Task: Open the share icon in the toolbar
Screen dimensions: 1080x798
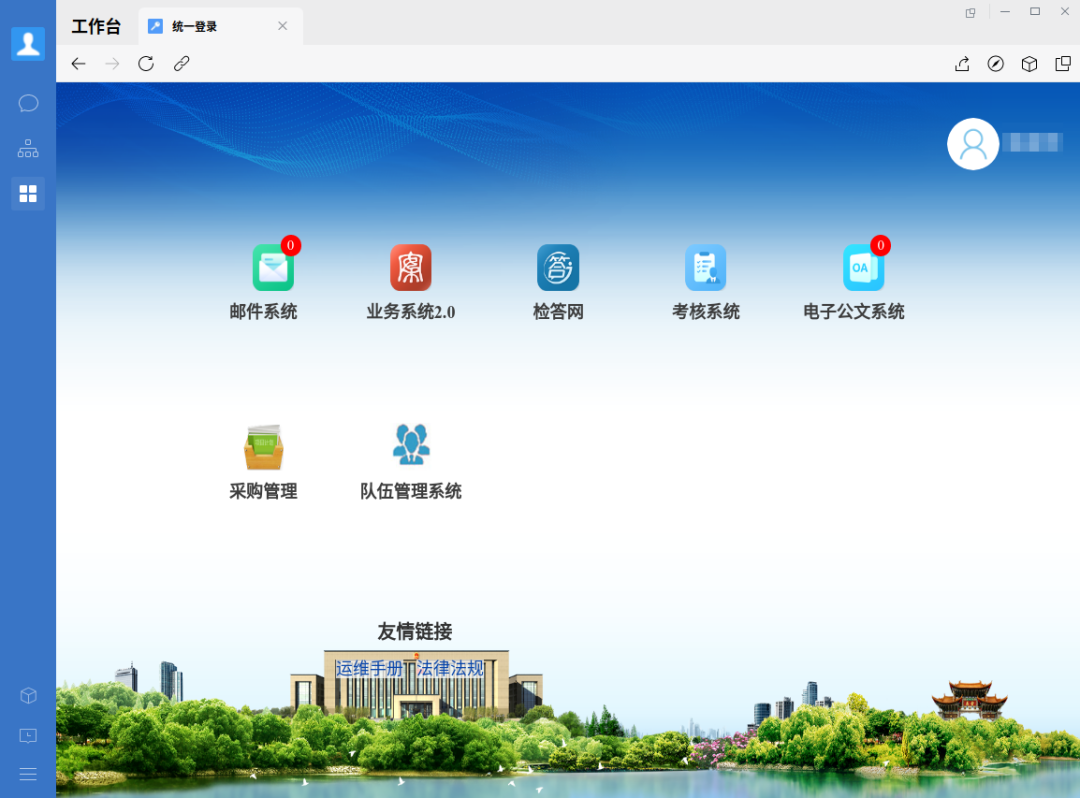Action: pos(961,63)
